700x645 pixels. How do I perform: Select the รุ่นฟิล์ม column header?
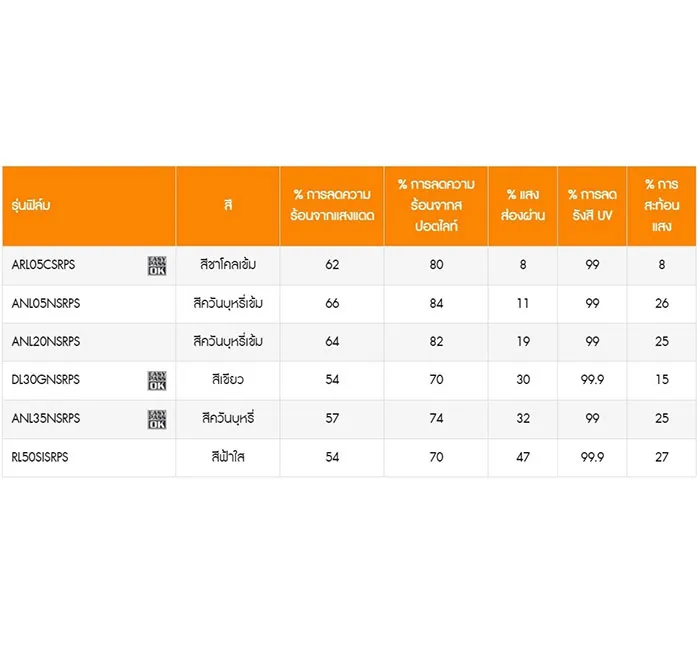[x=31, y=205]
